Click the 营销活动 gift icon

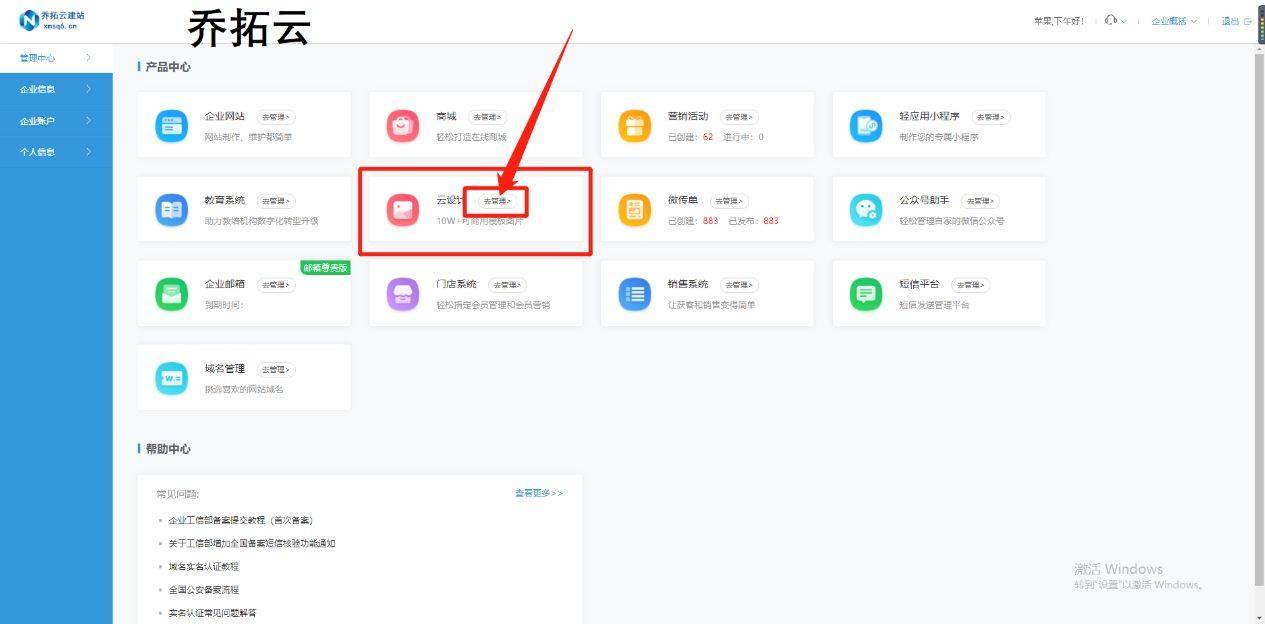point(634,126)
